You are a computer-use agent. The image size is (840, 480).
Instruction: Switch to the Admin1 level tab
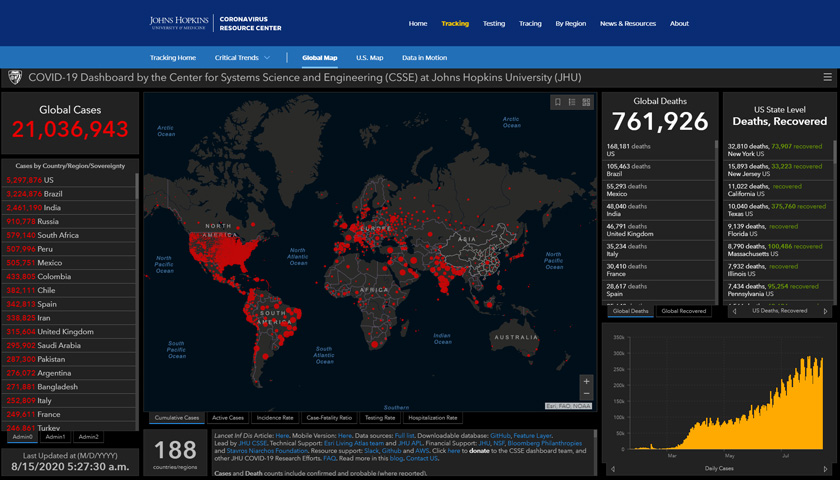coord(55,437)
